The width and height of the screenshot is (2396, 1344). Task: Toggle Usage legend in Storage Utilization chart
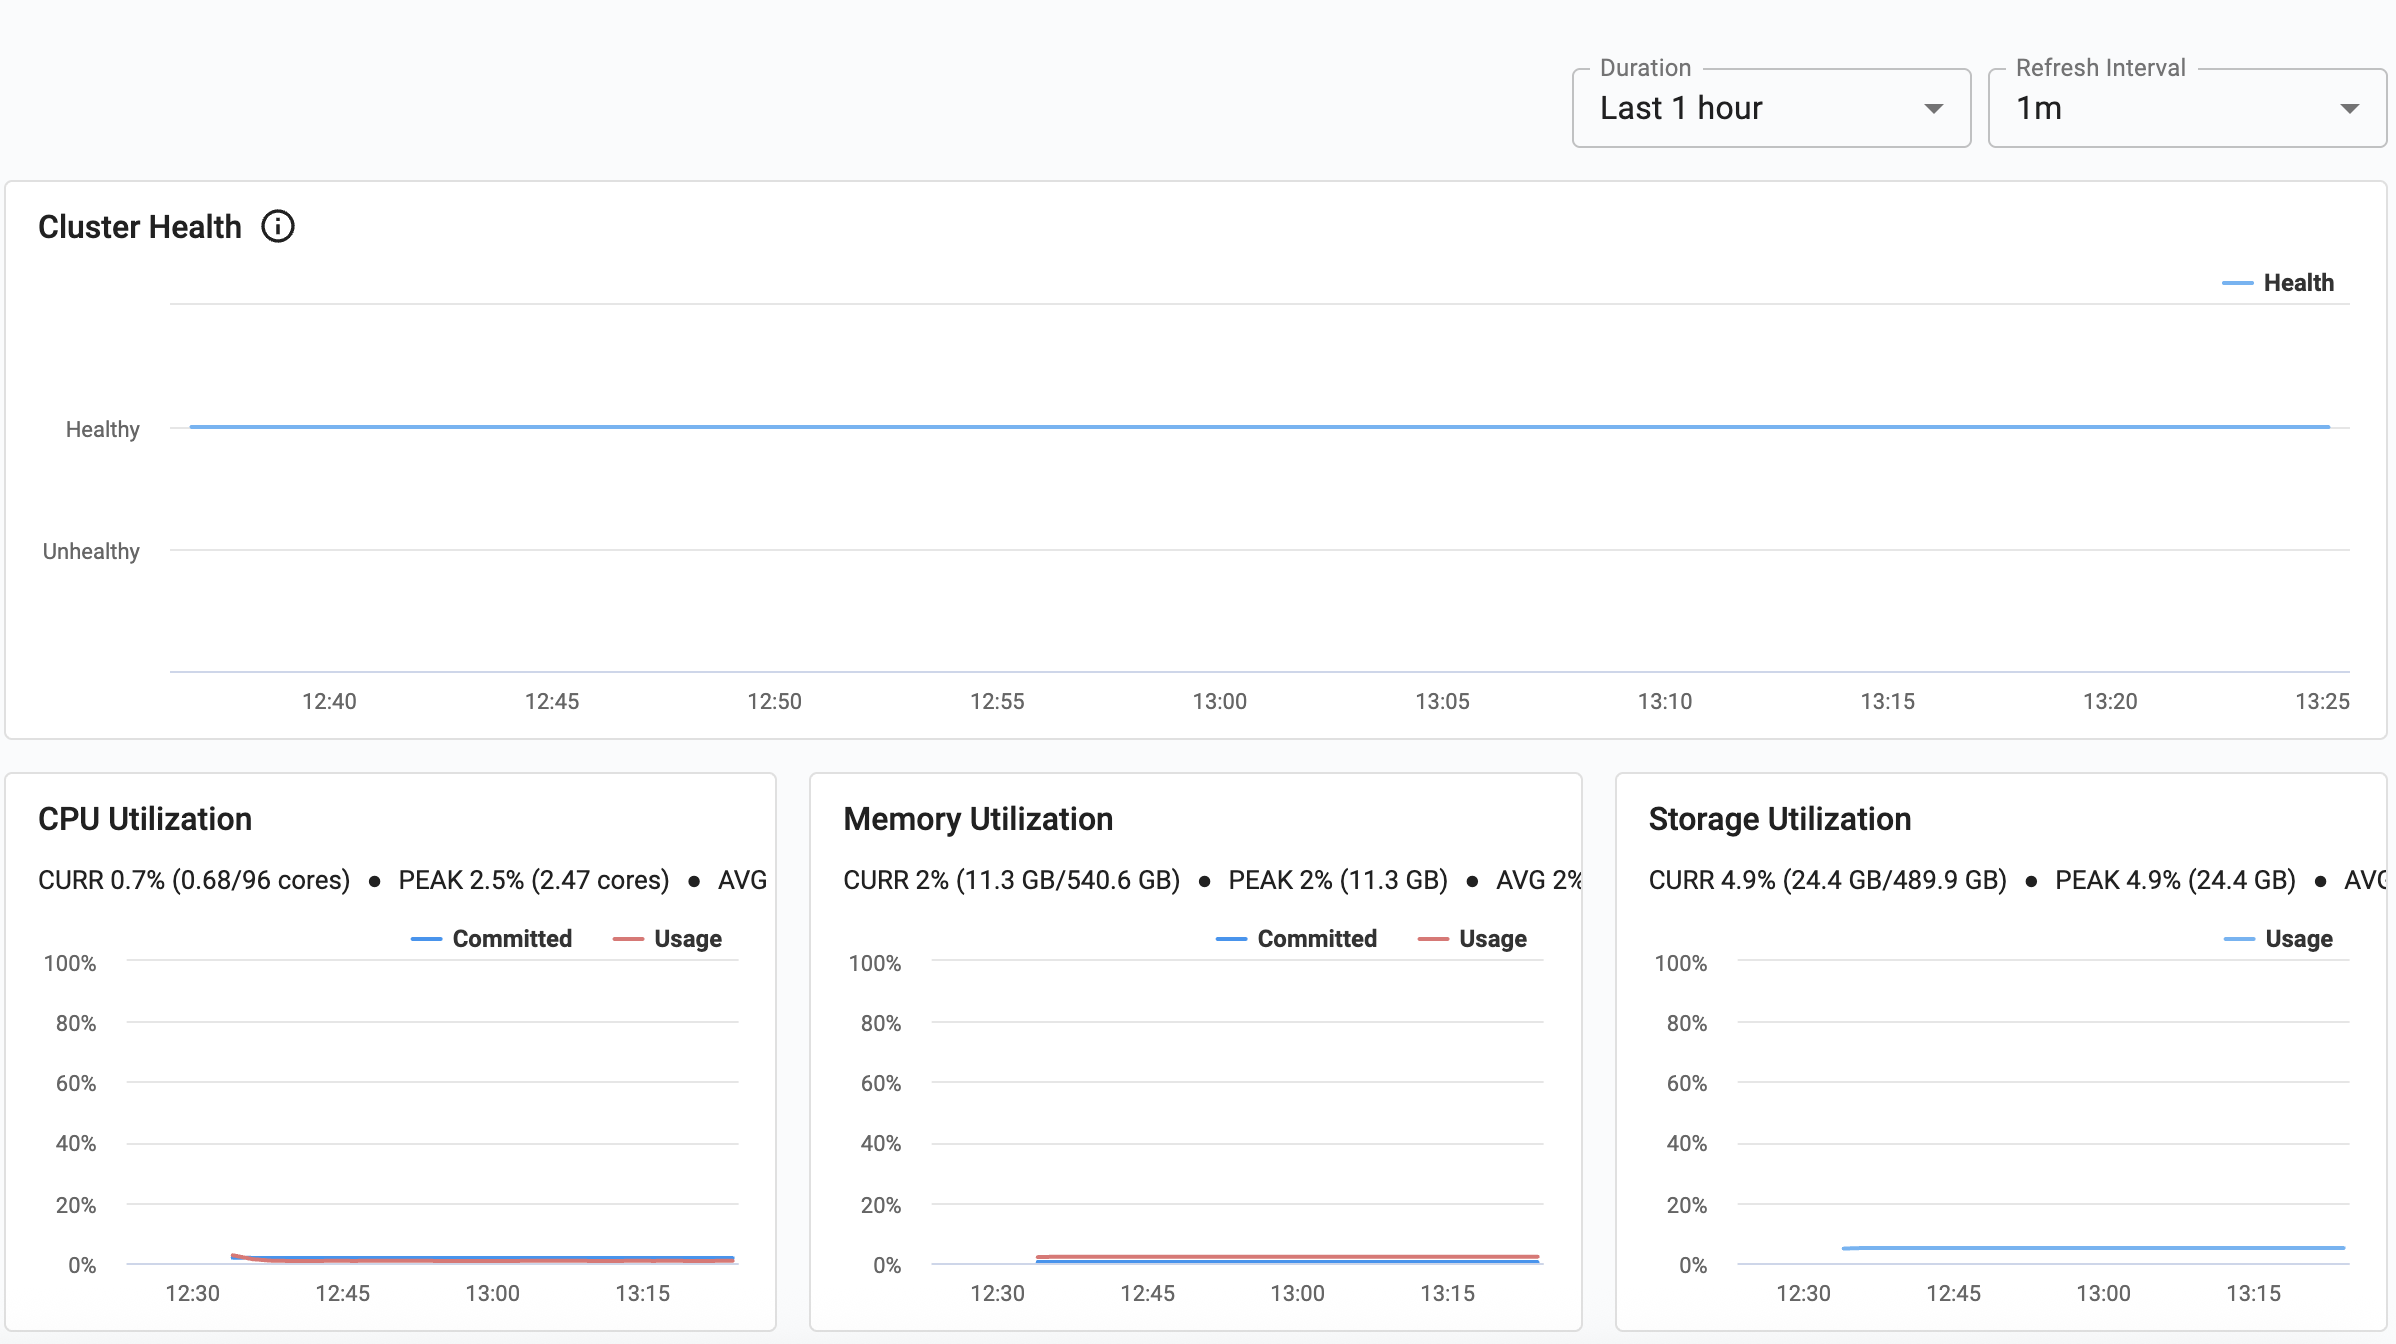[2278, 939]
